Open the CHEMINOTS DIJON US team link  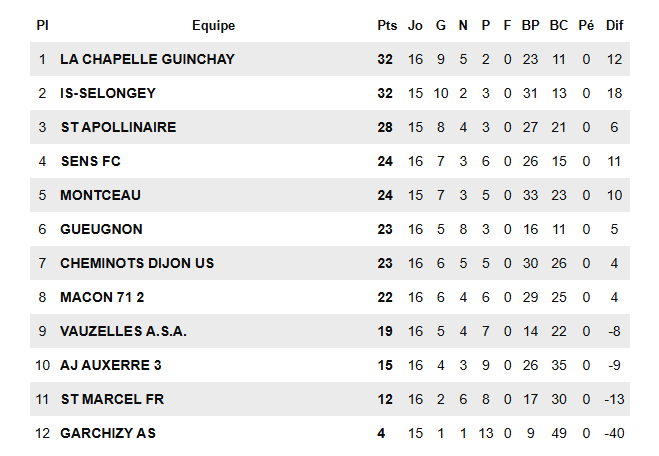[137, 263]
